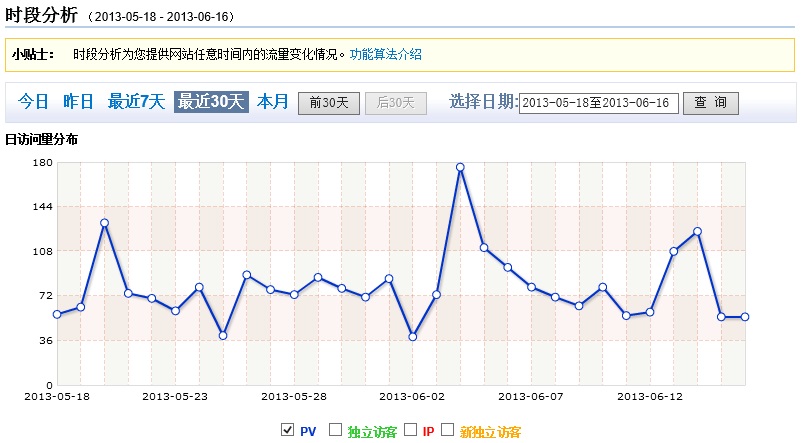Image resolution: width=801 pixels, height=443 pixels.
Task: Click the first data point on 2013-05-18
Action: tap(57, 314)
